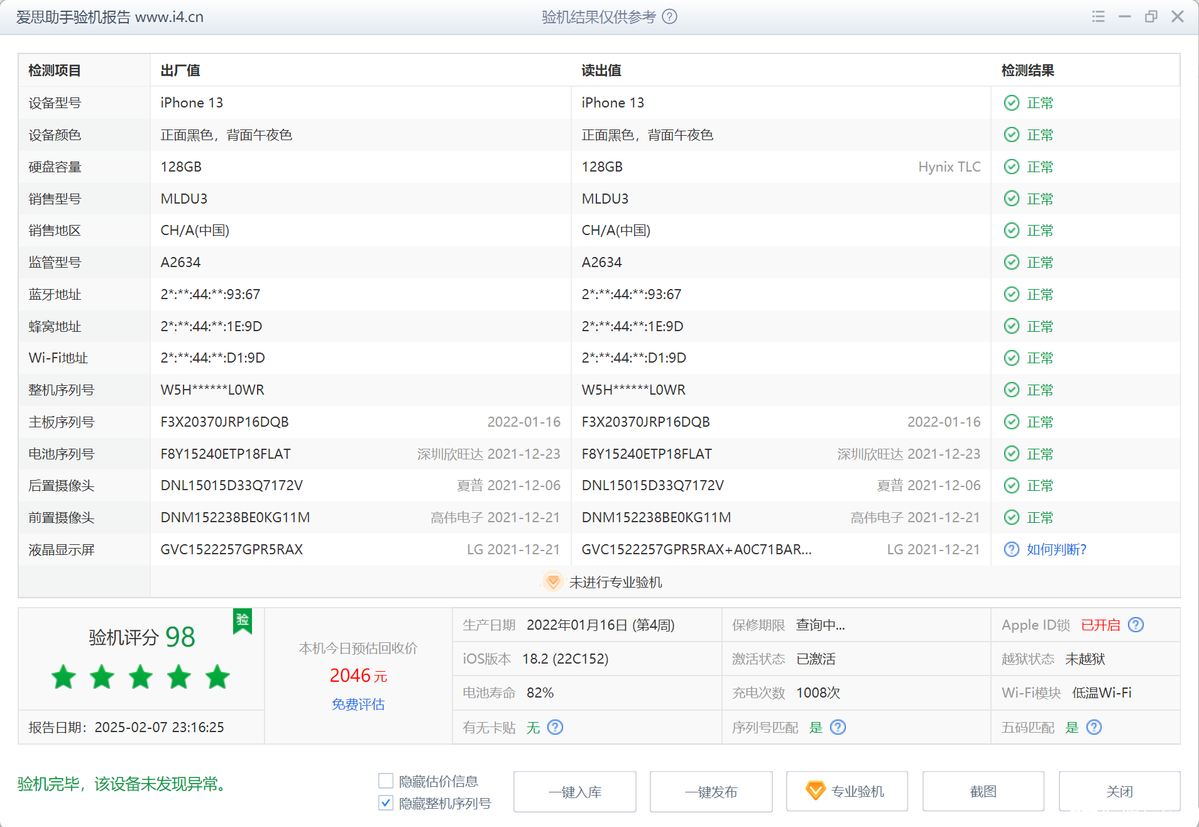Click the green check icon in 电池序列号 row
Viewport: 1199px width, 827px height.
[x=1011, y=454]
